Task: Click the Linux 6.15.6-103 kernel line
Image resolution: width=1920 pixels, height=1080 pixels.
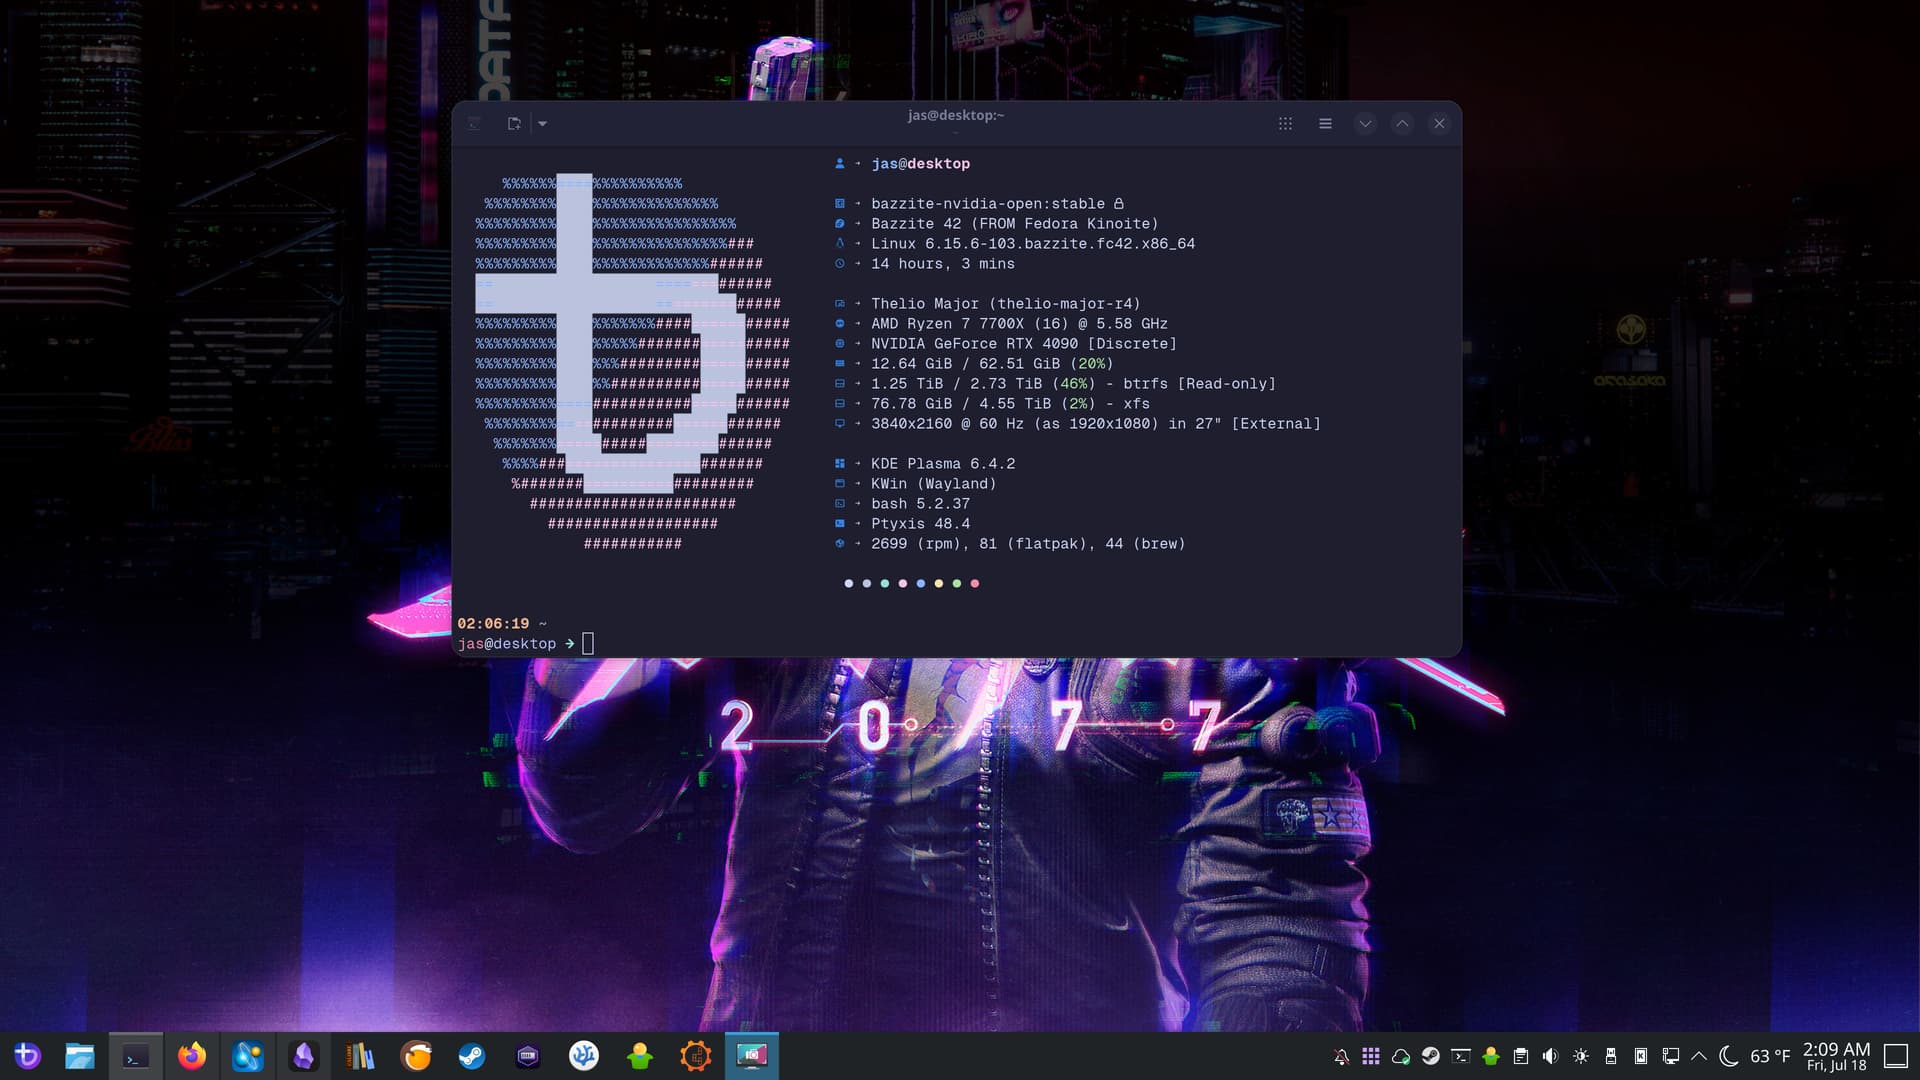Action: pos(1033,243)
